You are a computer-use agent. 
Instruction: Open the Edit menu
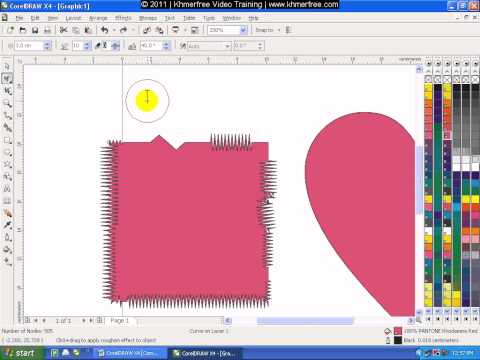point(35,18)
